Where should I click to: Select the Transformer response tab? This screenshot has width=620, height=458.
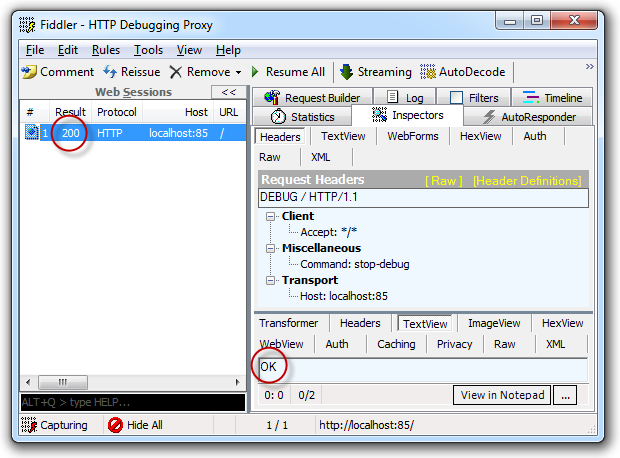click(x=289, y=324)
